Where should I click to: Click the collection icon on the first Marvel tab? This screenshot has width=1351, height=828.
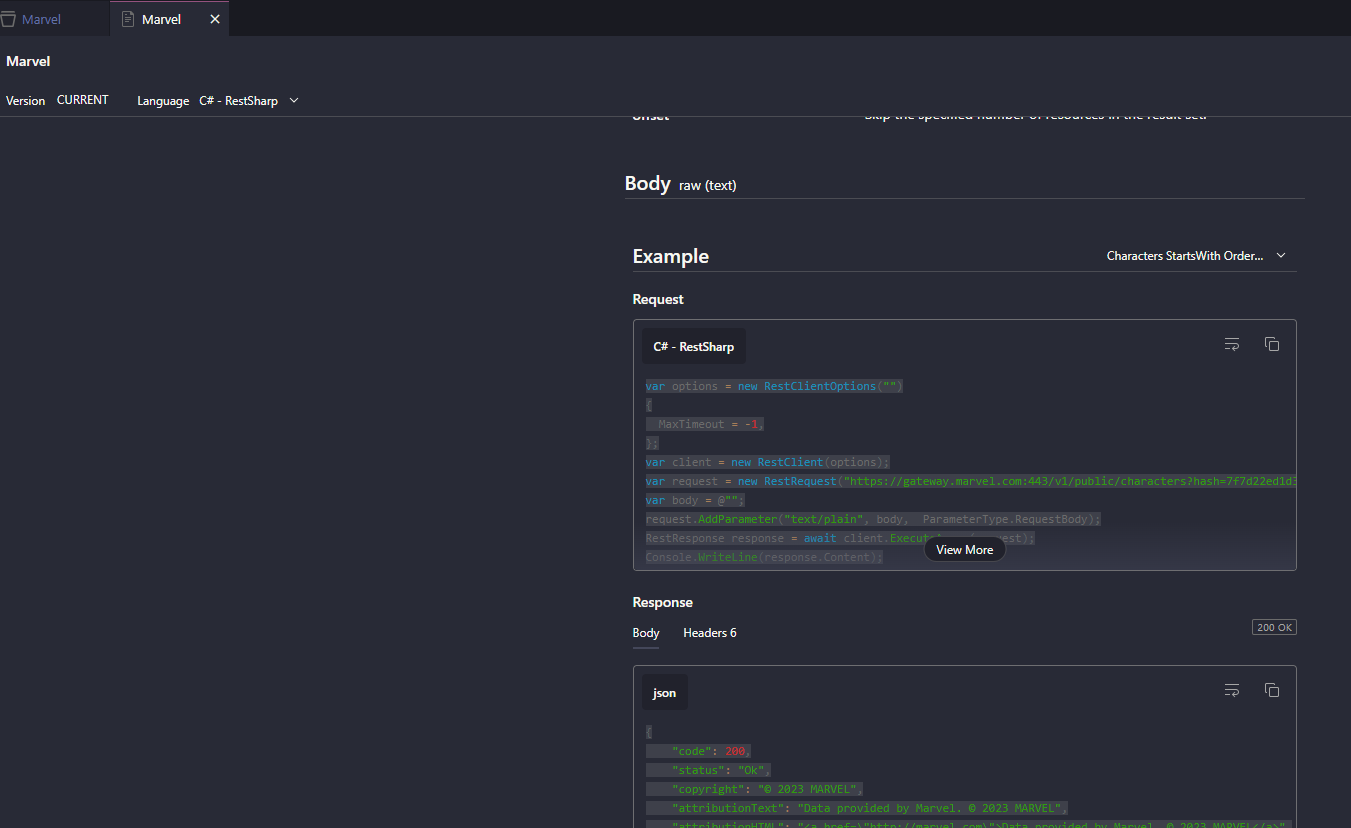coord(8,19)
